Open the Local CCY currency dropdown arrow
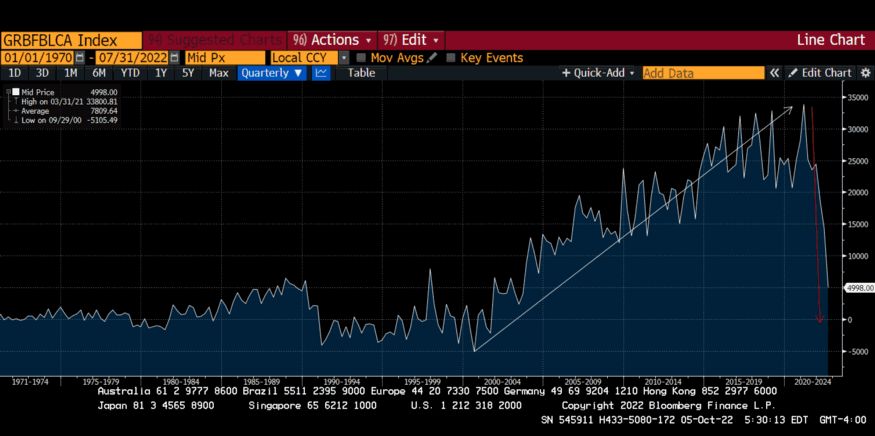The width and height of the screenshot is (875, 436). click(x=344, y=58)
